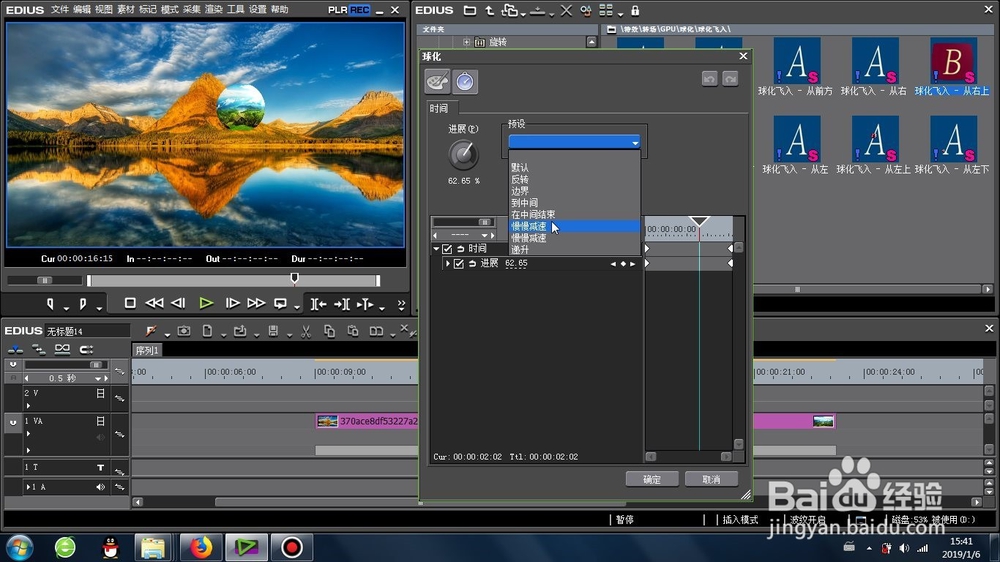This screenshot has height=562, width=1000.
Task: Expand the 进展 row in keyframe list
Action: click(448, 263)
